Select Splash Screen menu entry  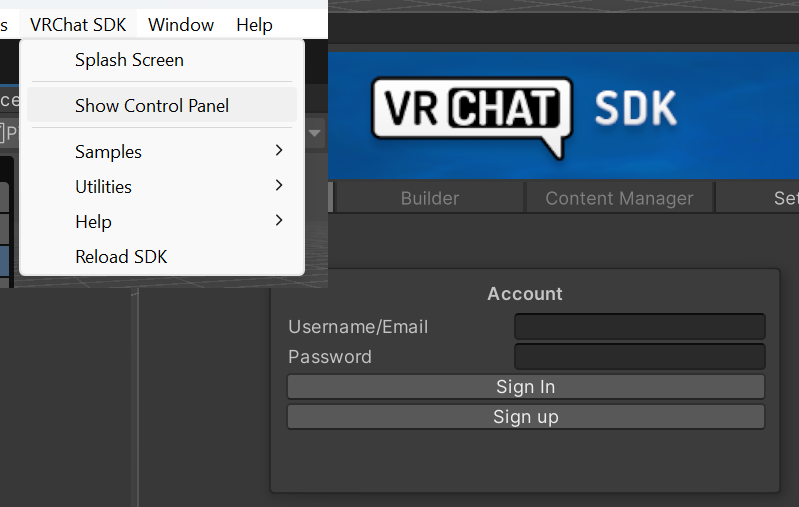tap(162, 60)
